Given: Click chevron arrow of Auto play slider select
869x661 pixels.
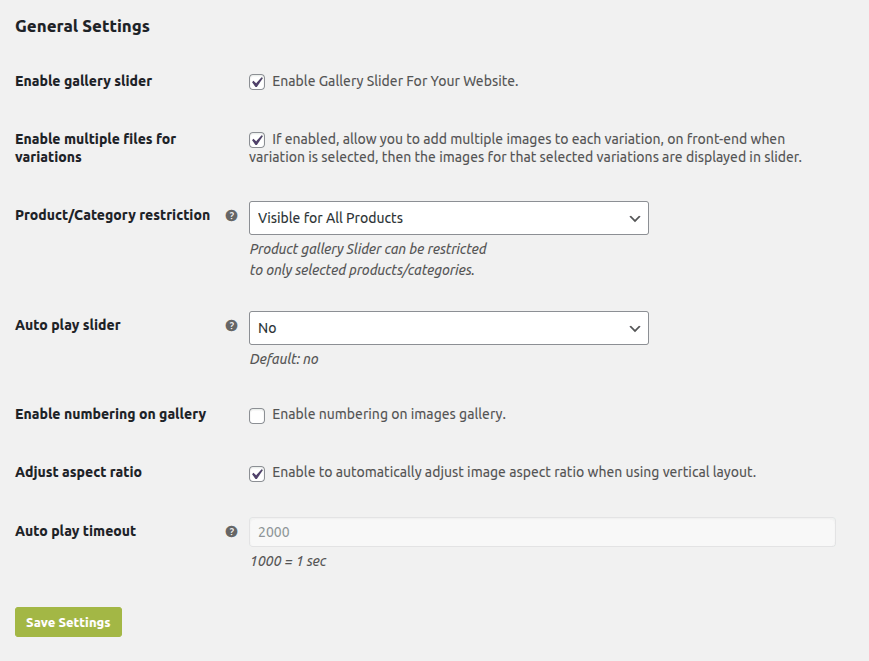Looking at the screenshot, I should [634, 328].
